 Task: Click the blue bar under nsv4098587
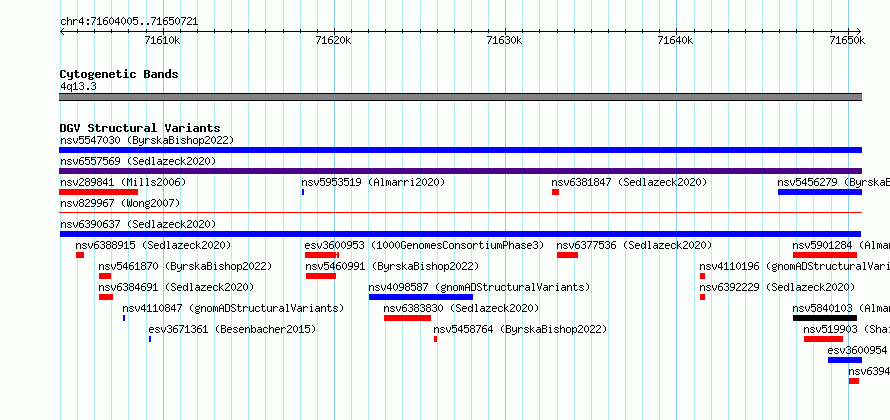coord(421,297)
